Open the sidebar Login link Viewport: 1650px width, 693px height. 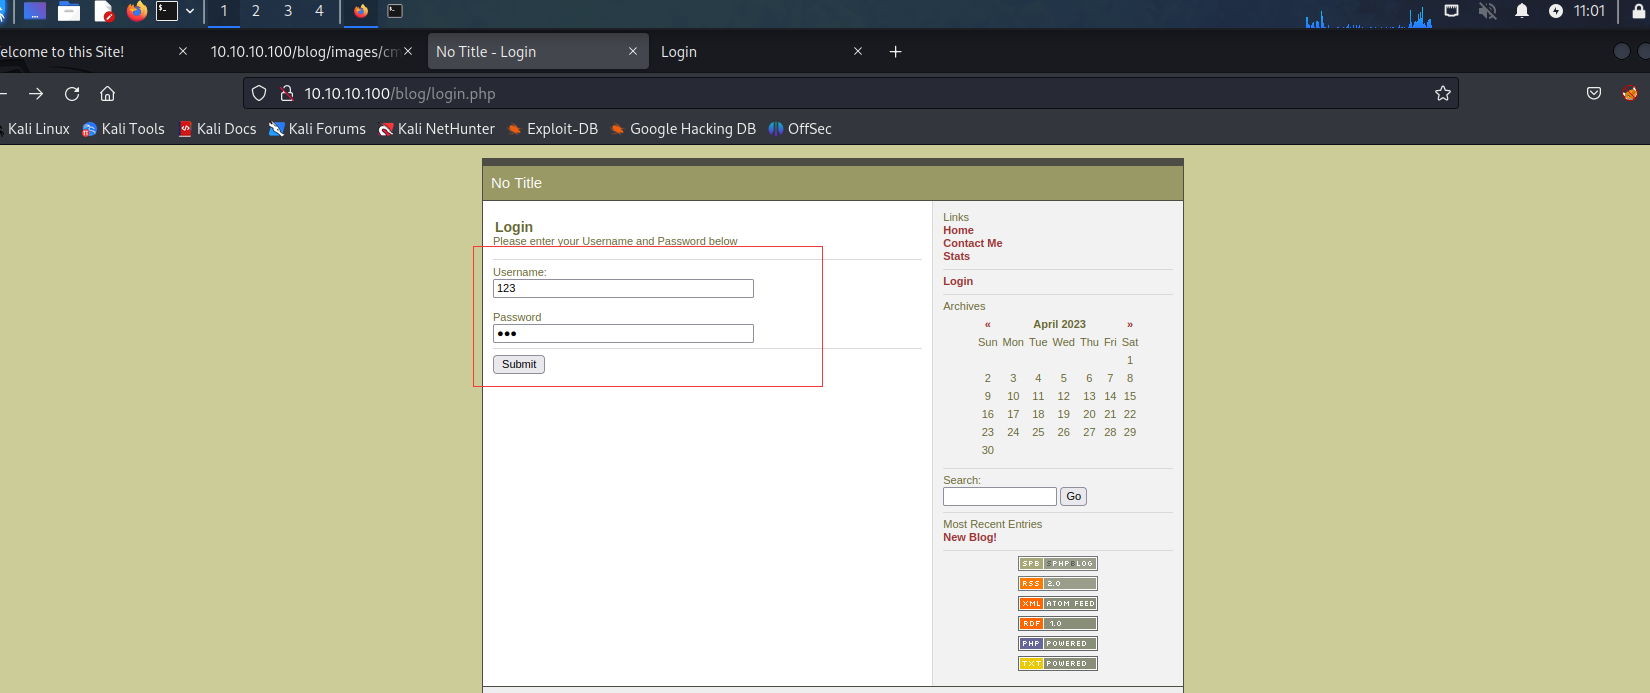tap(958, 281)
